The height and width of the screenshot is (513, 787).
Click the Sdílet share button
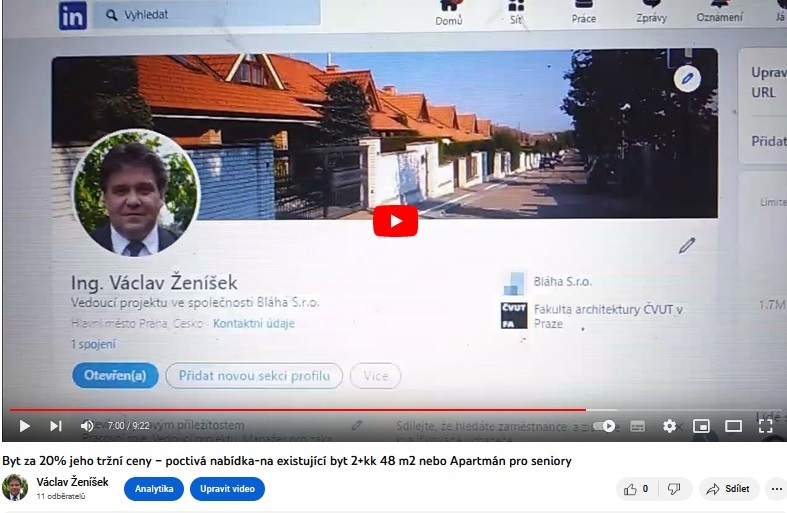[728, 489]
